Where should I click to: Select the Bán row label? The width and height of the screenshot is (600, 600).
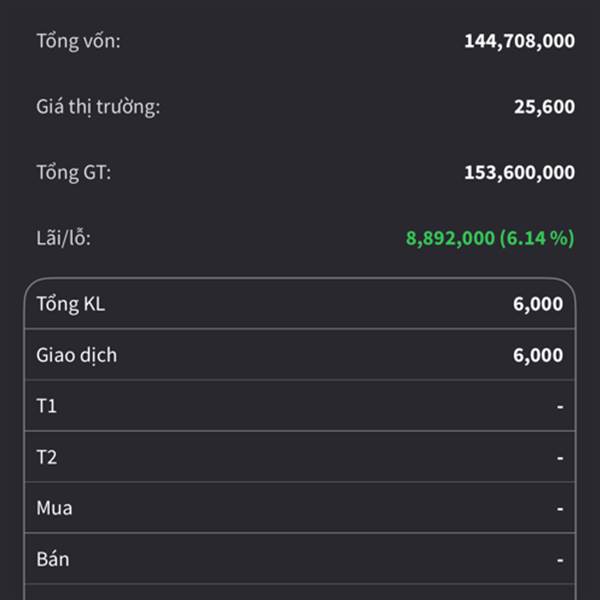(53, 559)
